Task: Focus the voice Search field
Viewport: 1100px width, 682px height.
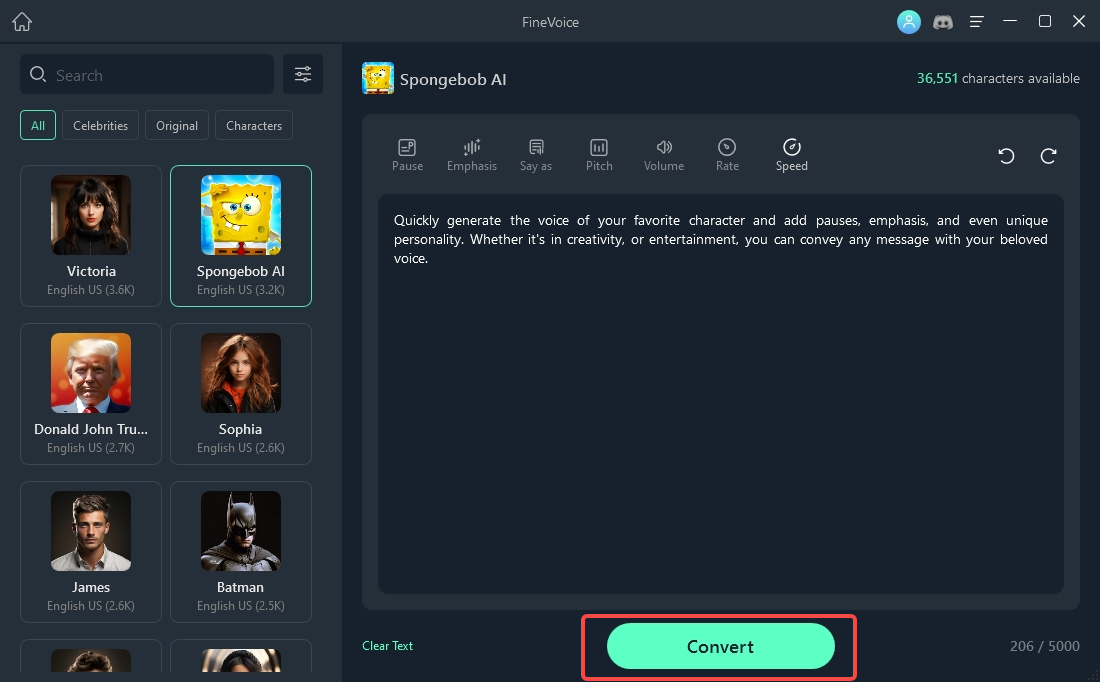Action: pyautogui.click(x=147, y=74)
